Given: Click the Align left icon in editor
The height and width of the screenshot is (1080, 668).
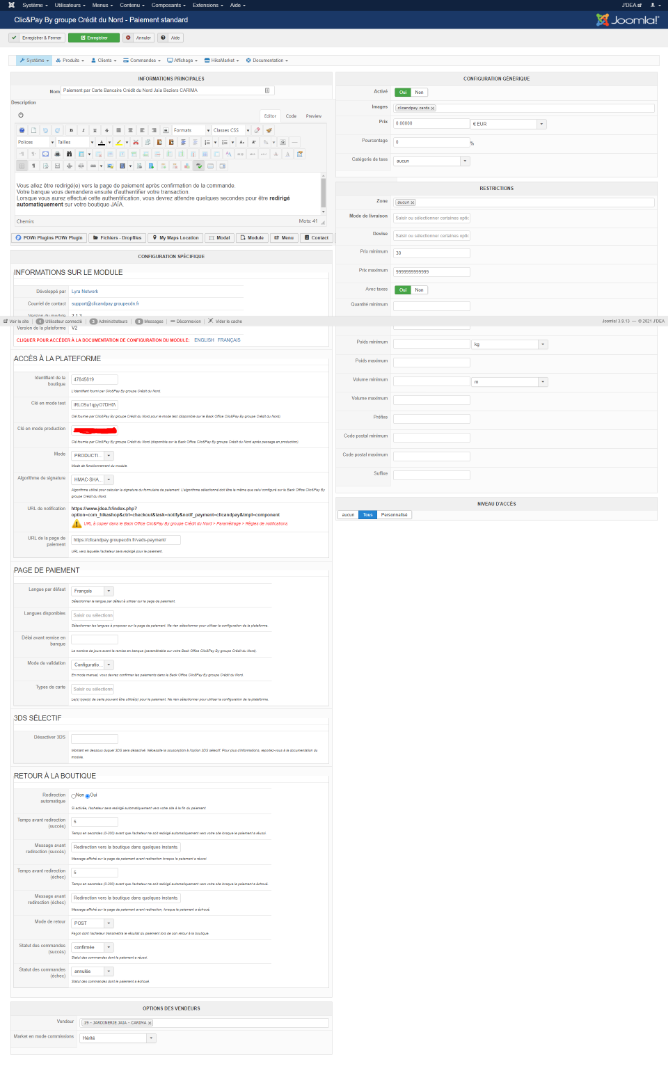Looking at the screenshot, I should pos(142,129).
